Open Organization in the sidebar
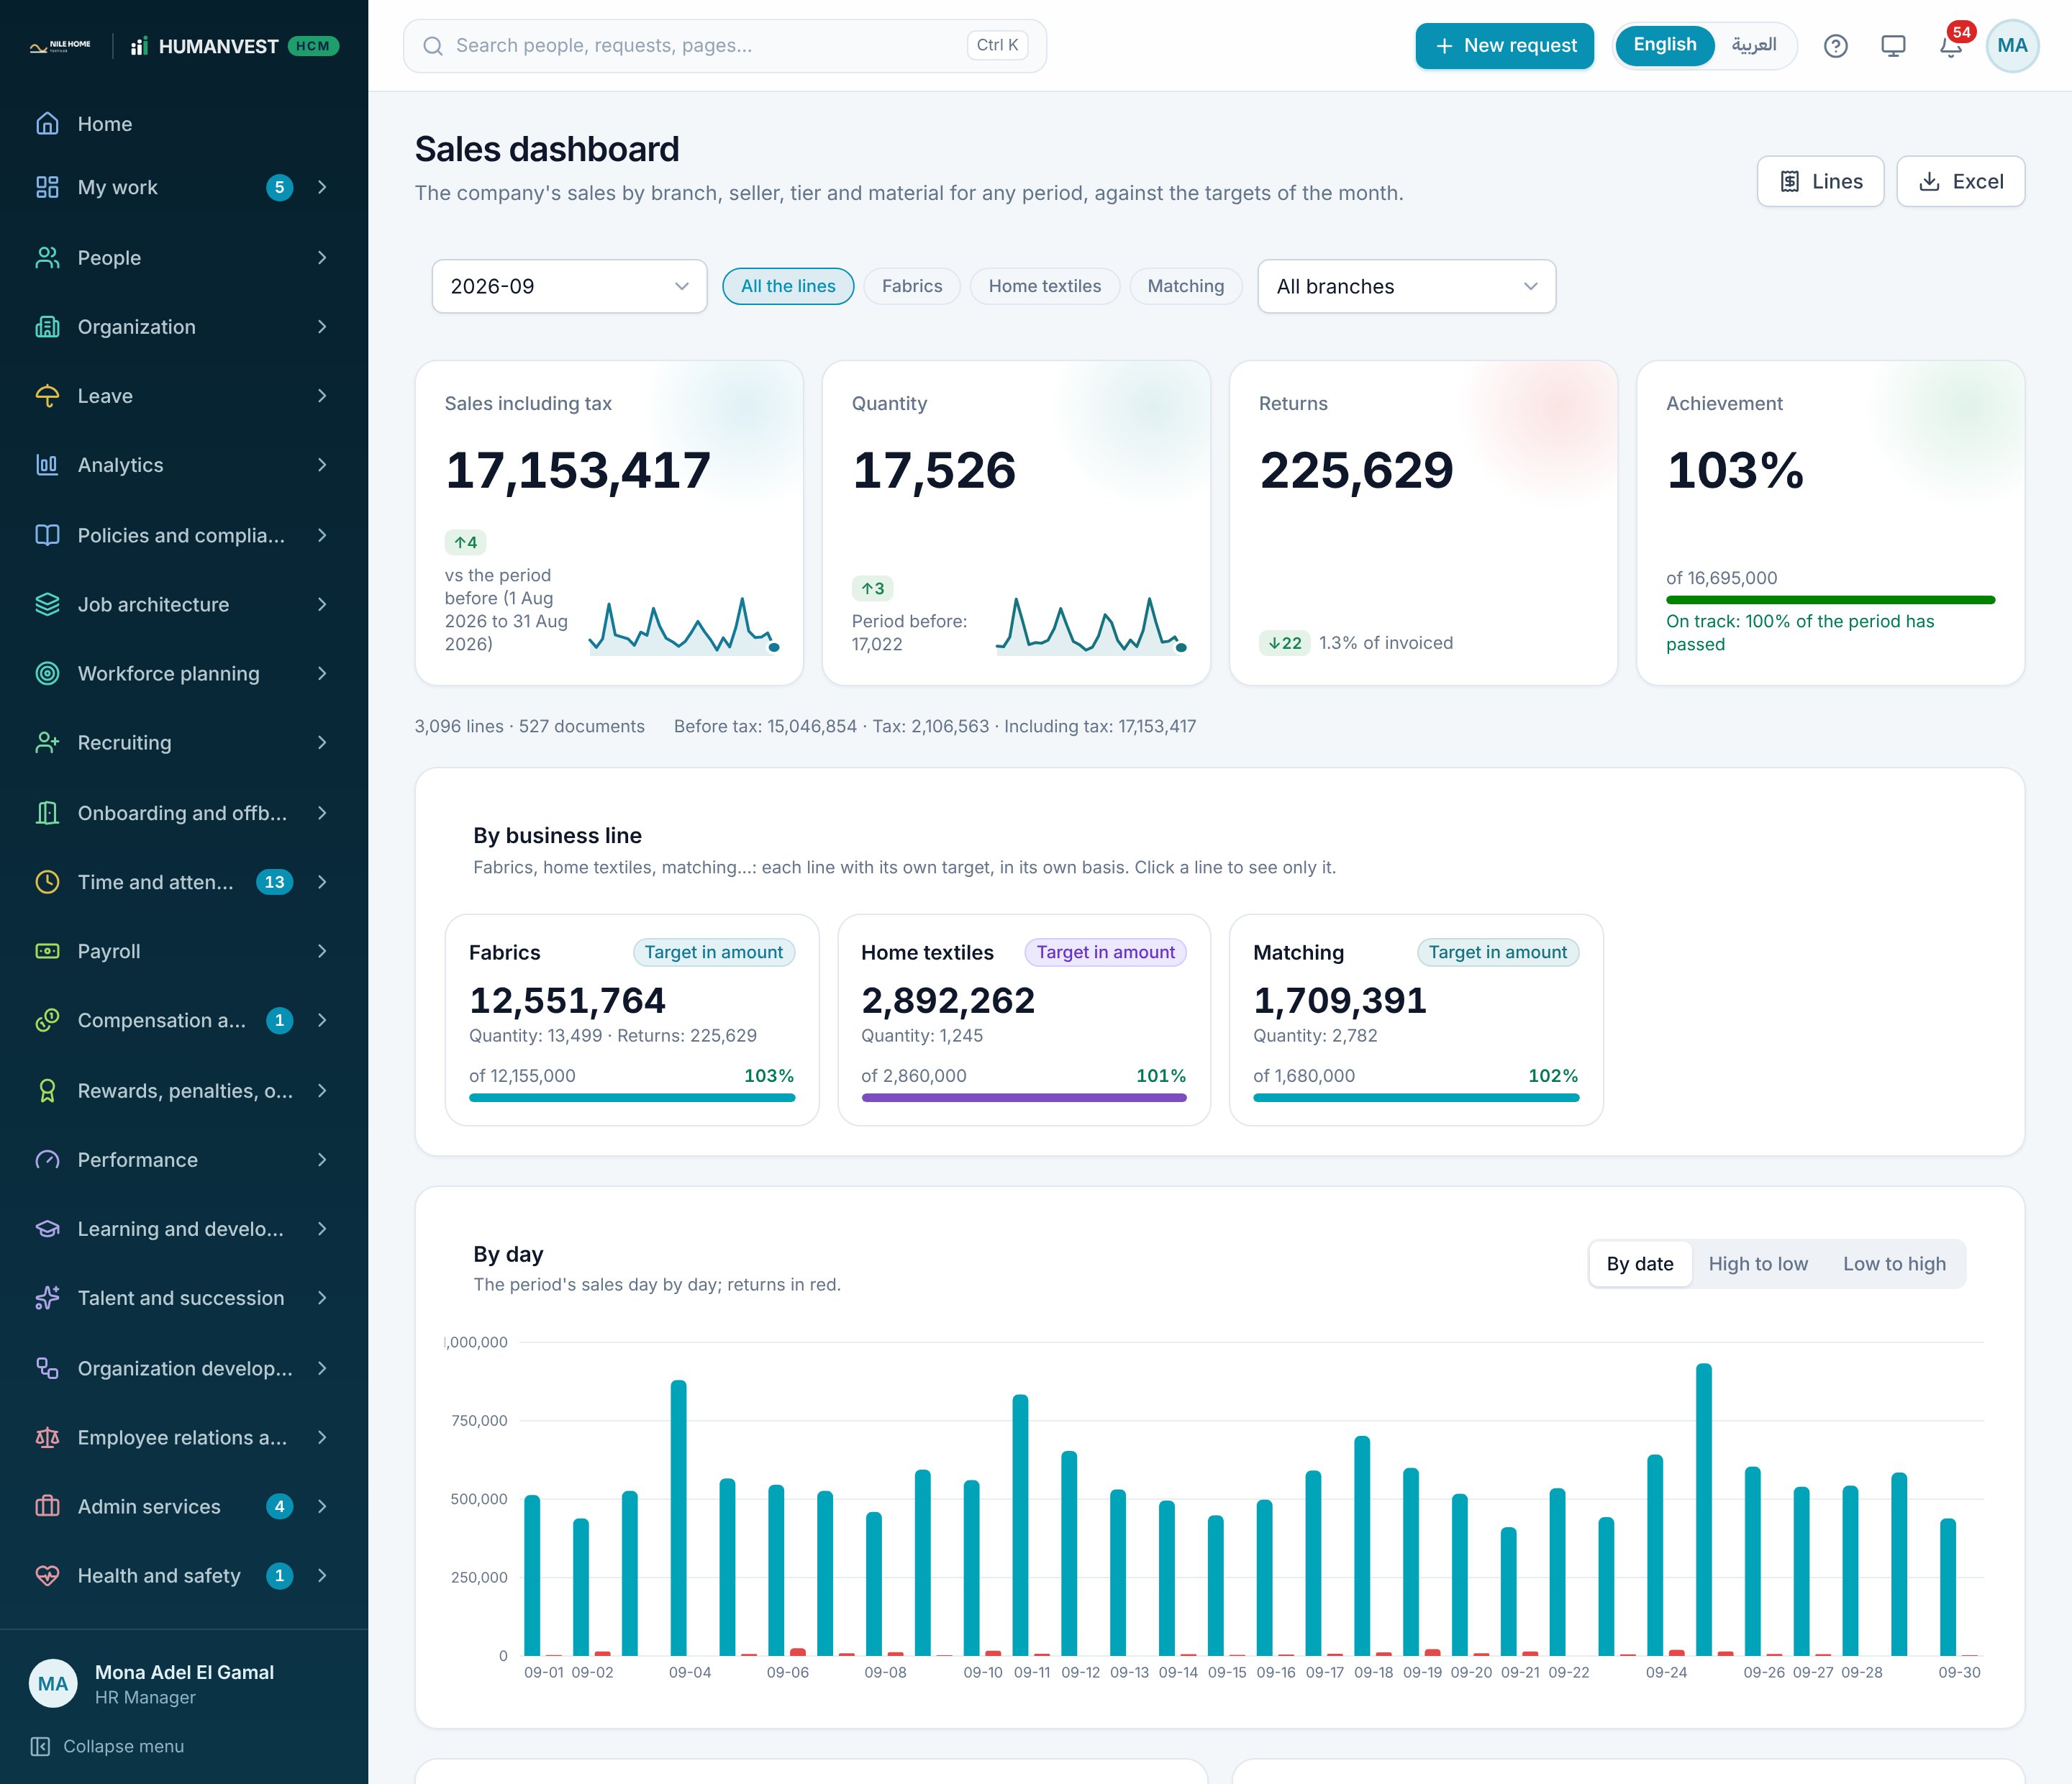 pyautogui.click(x=184, y=327)
